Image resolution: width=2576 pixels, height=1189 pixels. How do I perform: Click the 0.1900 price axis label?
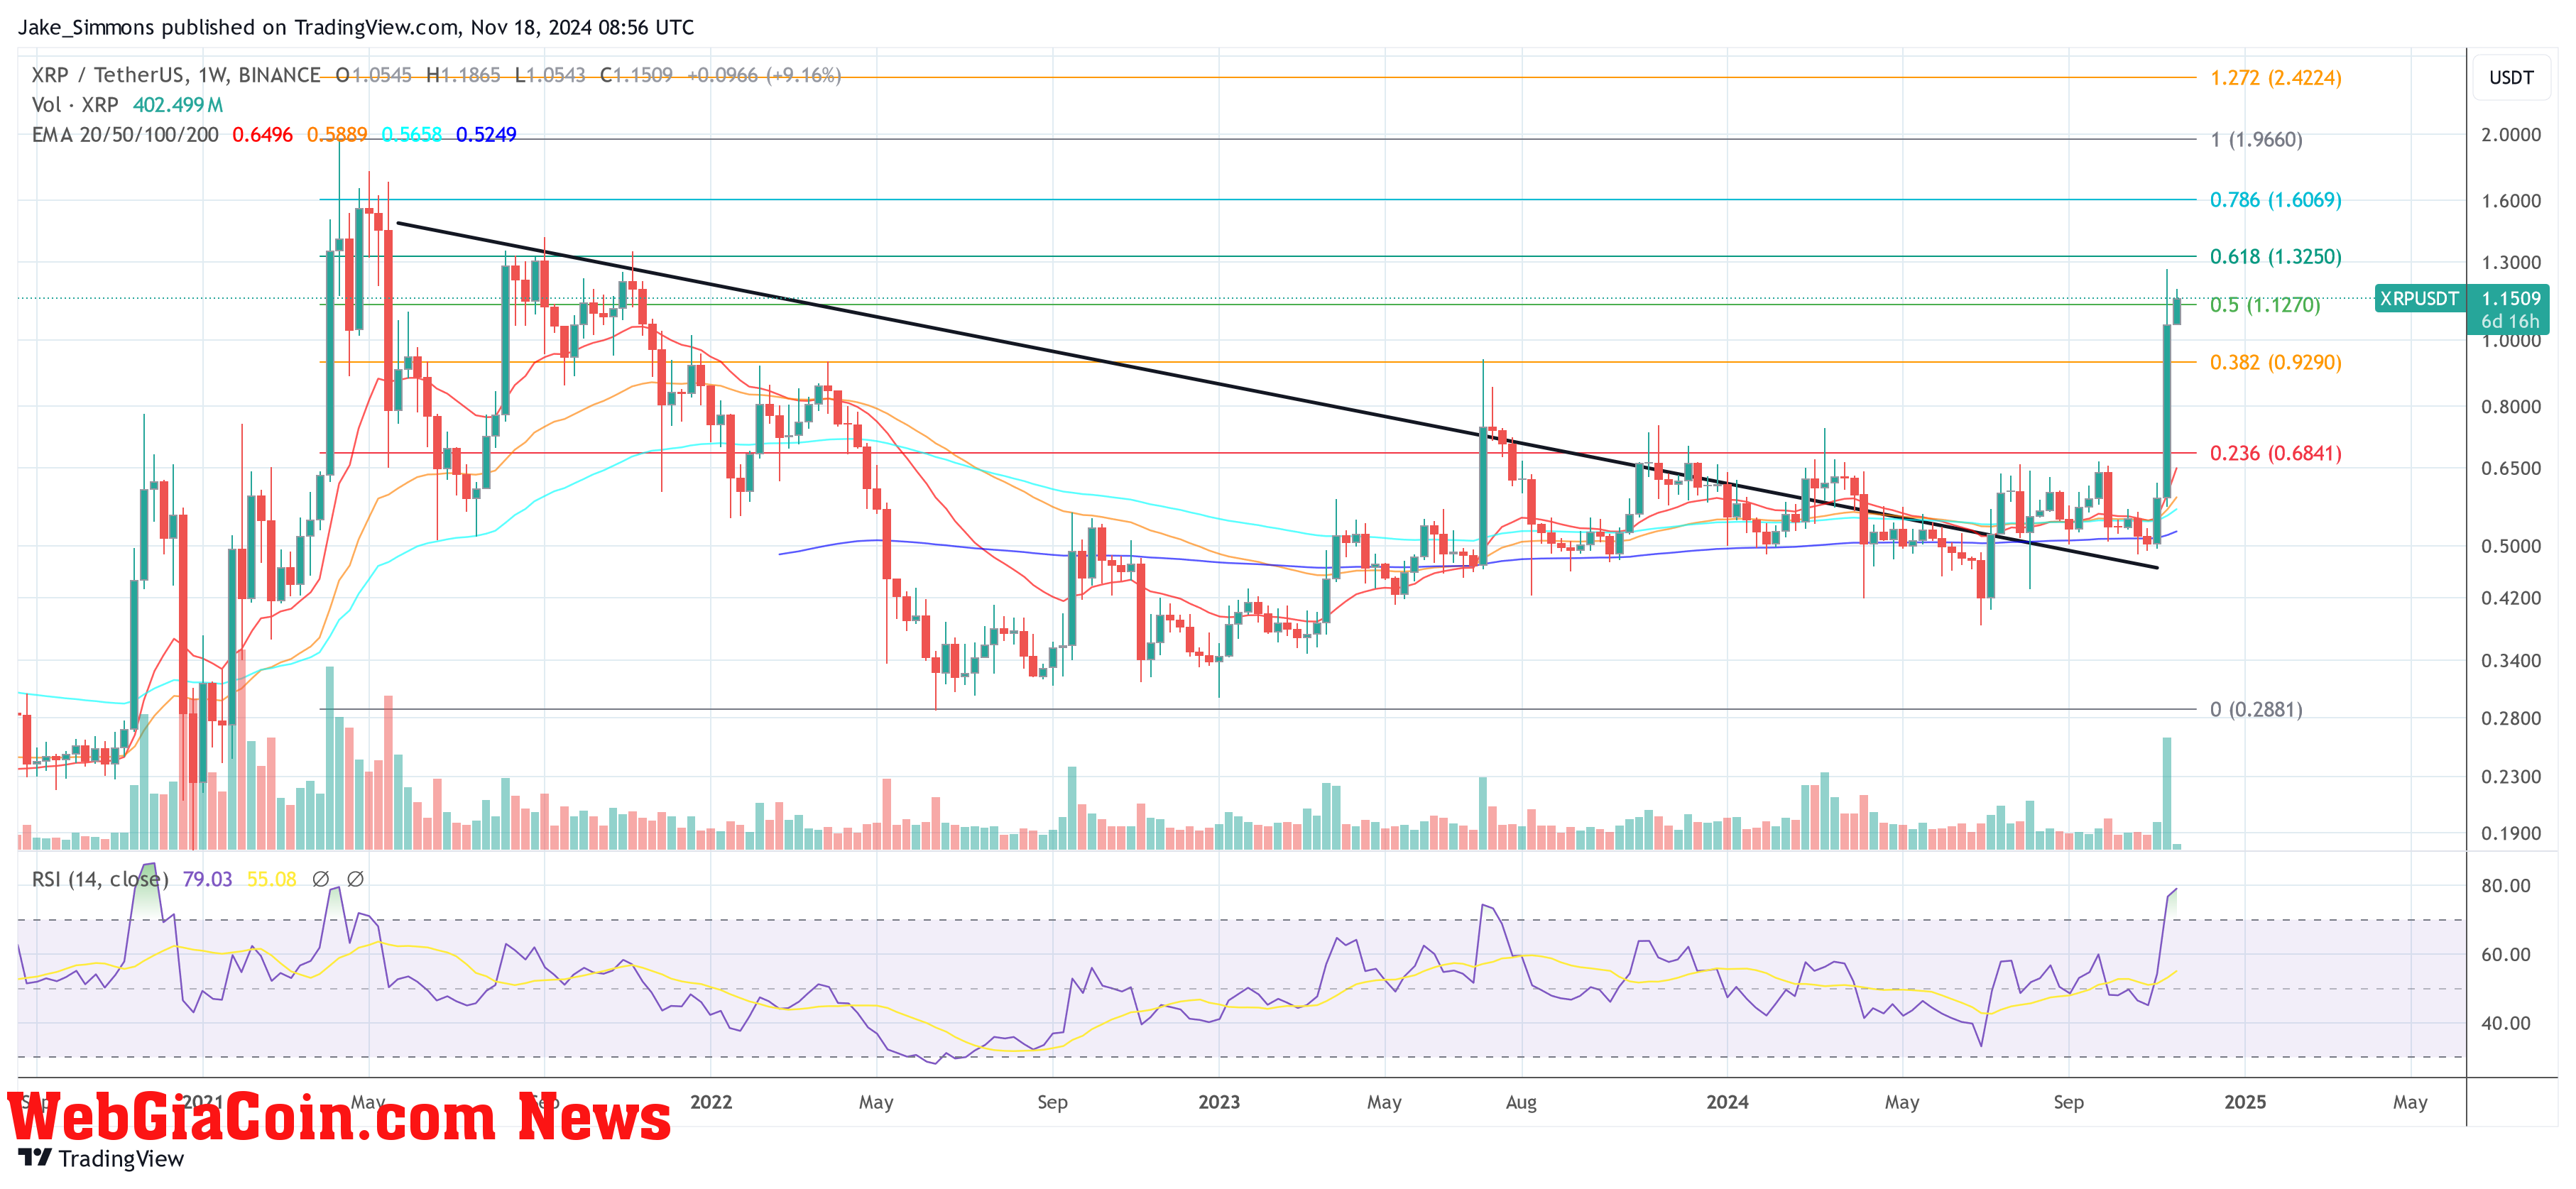pyautogui.click(x=2510, y=834)
